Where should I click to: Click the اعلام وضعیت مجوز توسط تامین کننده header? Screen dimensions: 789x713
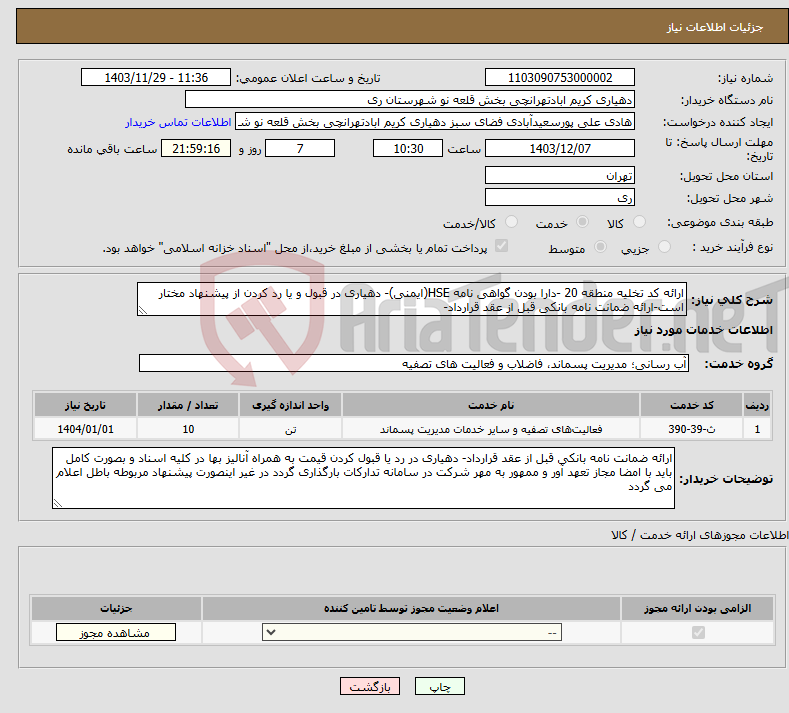tap(412, 608)
